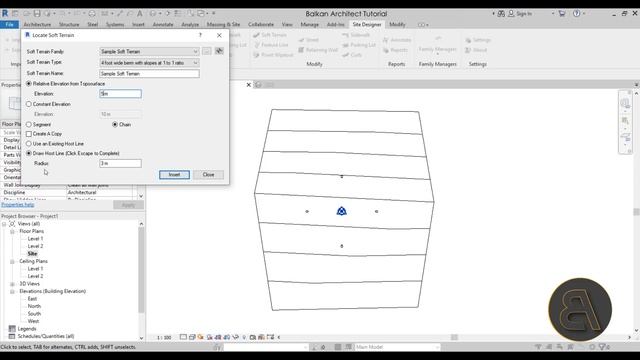Open the File tab
640x360 pixels.
coord(9,24)
